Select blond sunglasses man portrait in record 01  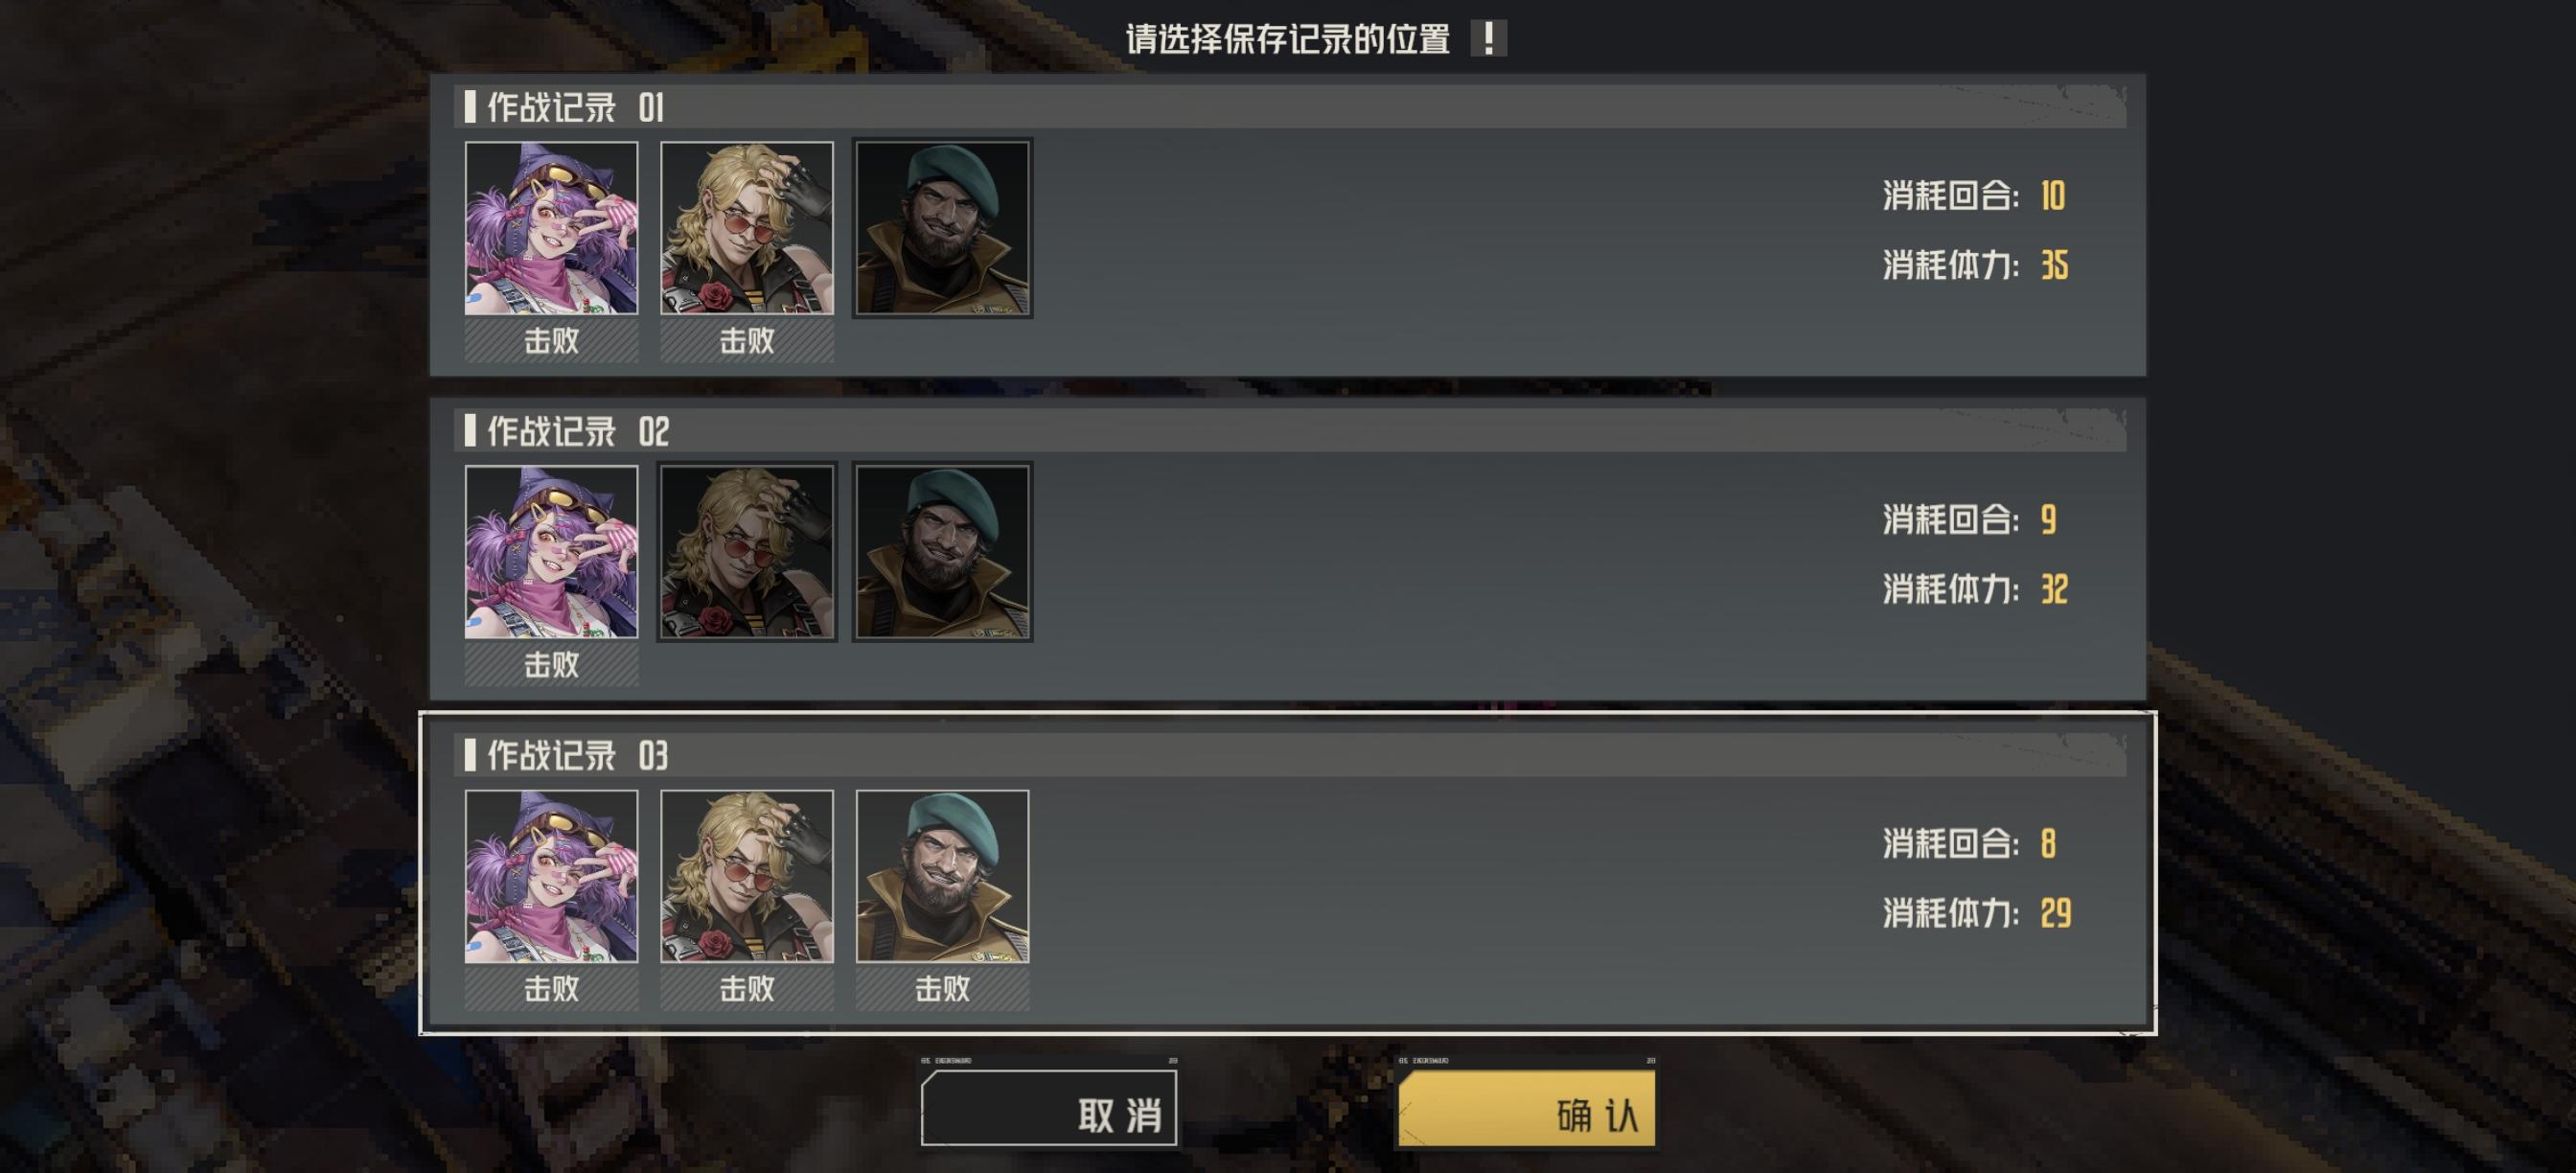747,228
